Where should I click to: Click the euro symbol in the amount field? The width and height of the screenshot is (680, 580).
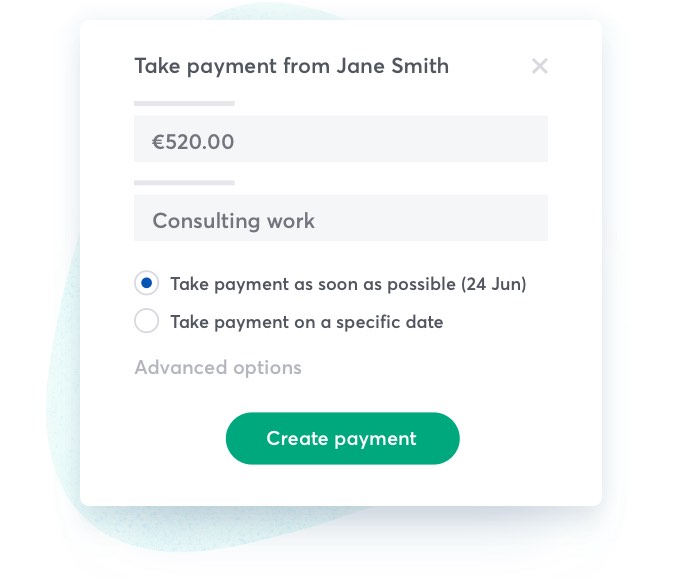tap(158, 142)
